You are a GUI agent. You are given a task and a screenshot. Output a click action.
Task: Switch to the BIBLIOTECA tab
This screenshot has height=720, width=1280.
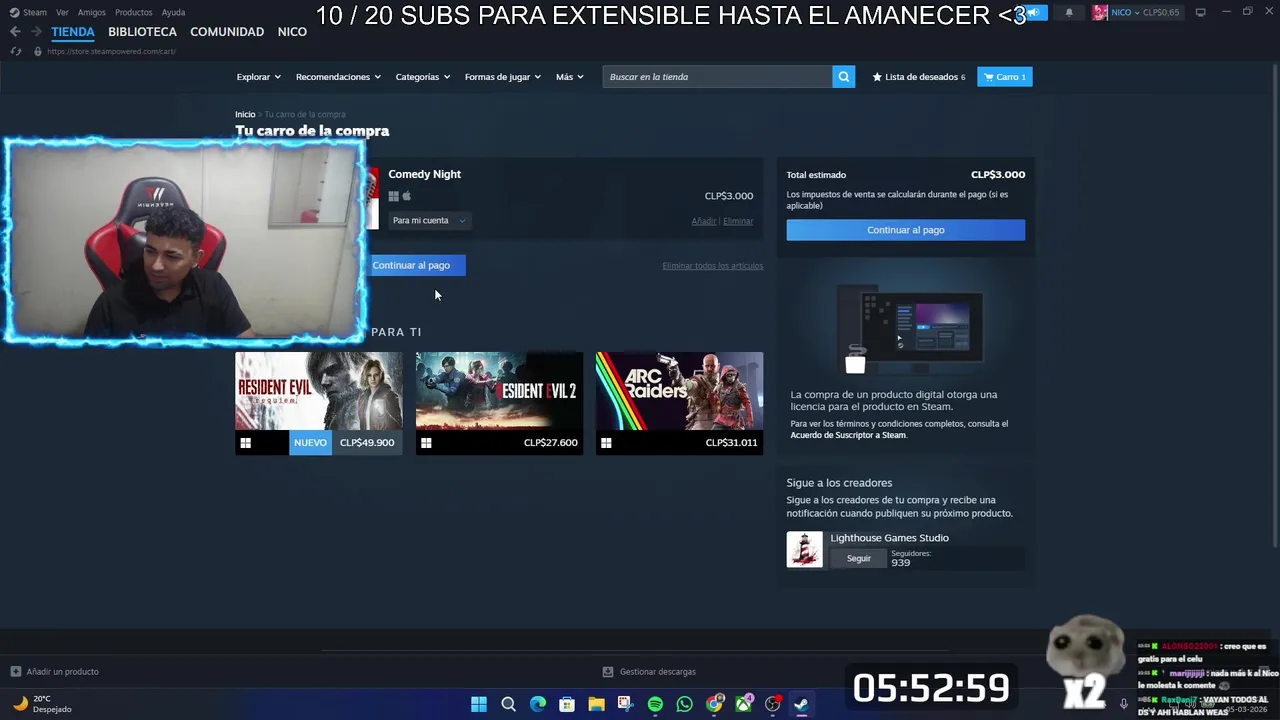click(142, 32)
